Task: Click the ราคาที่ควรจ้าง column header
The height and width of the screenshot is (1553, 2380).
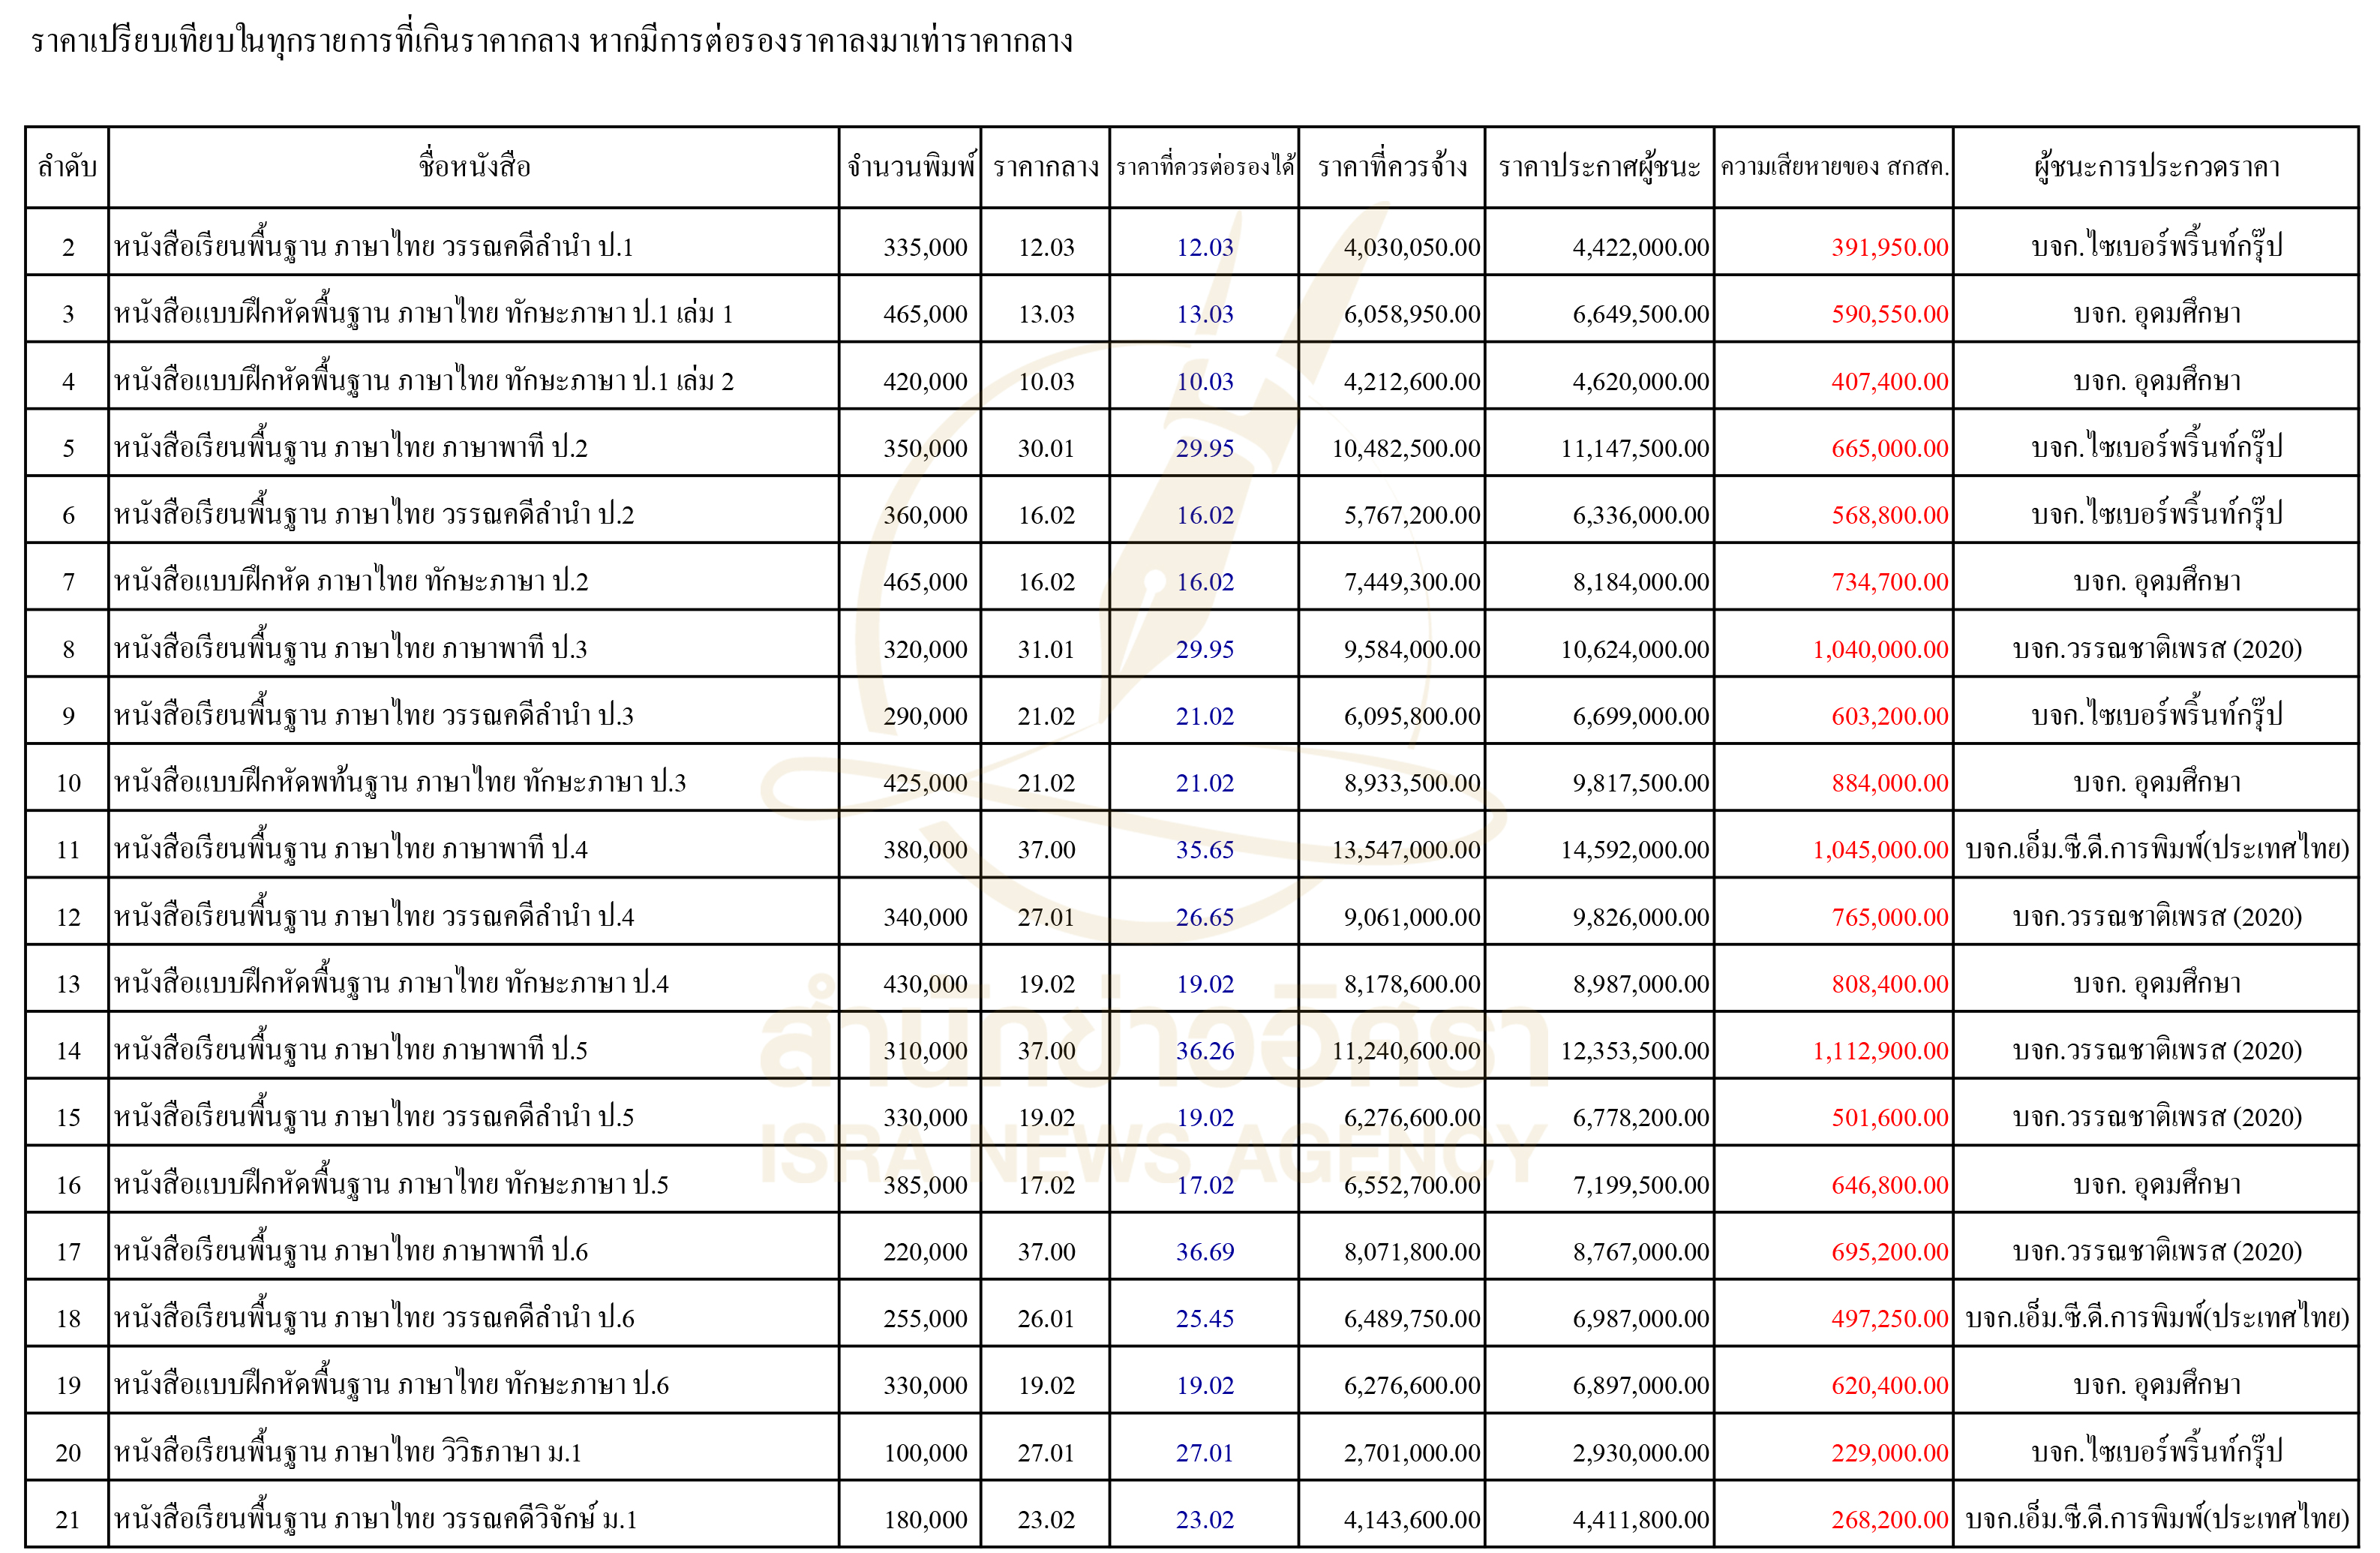Action: tap(1392, 167)
